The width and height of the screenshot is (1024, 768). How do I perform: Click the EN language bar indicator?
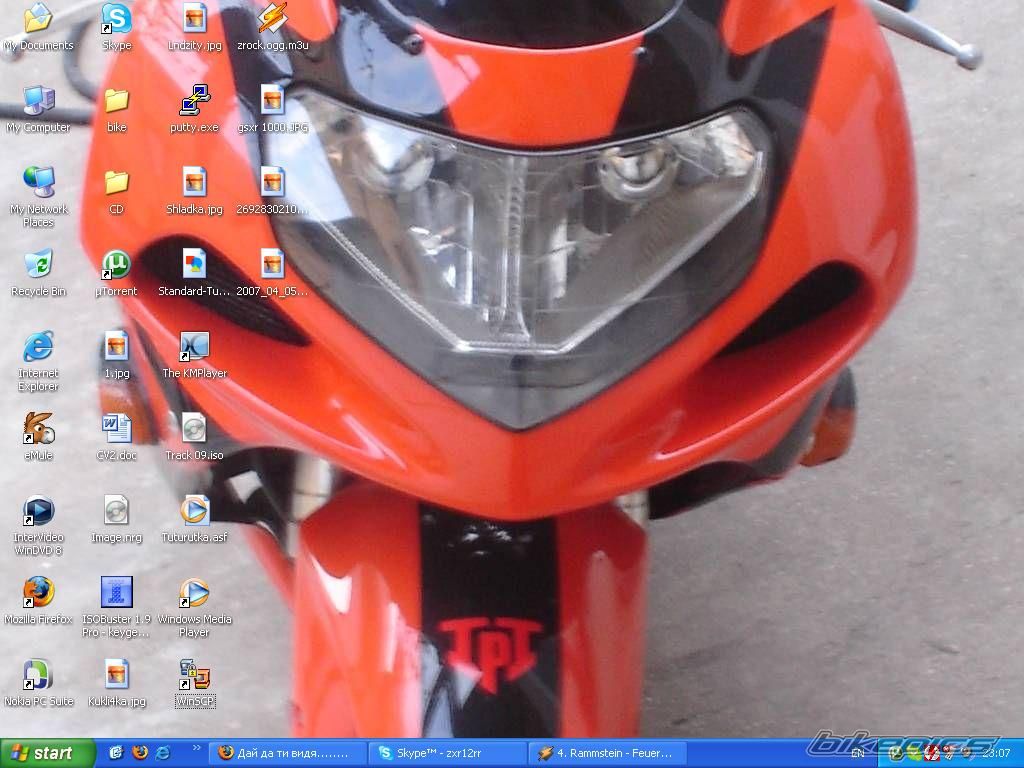pyautogui.click(x=858, y=753)
